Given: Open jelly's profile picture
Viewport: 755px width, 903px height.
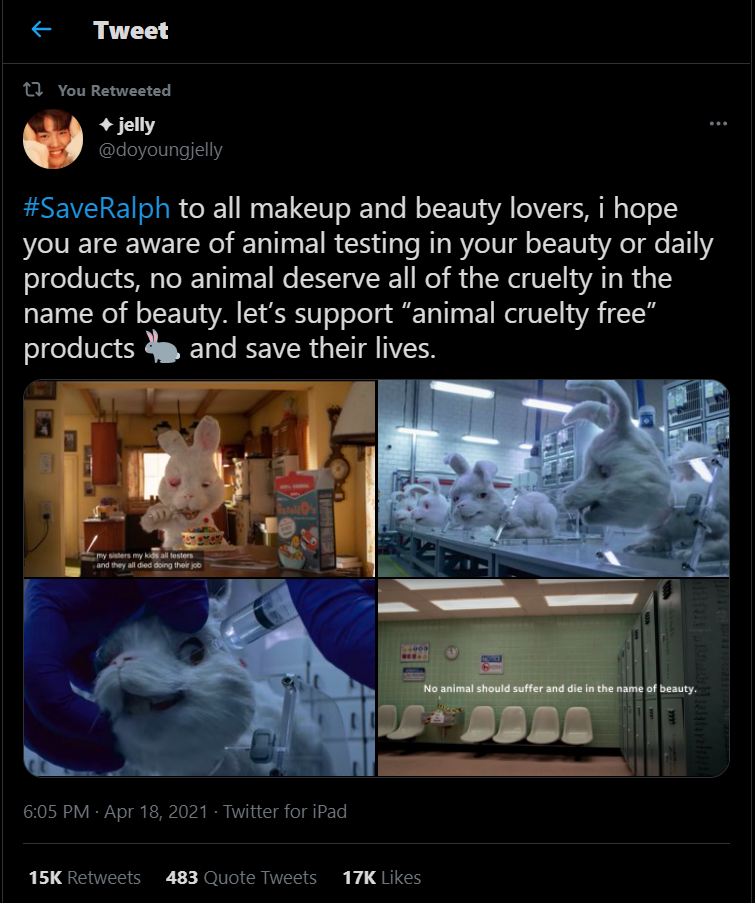Looking at the screenshot, I should click(53, 139).
